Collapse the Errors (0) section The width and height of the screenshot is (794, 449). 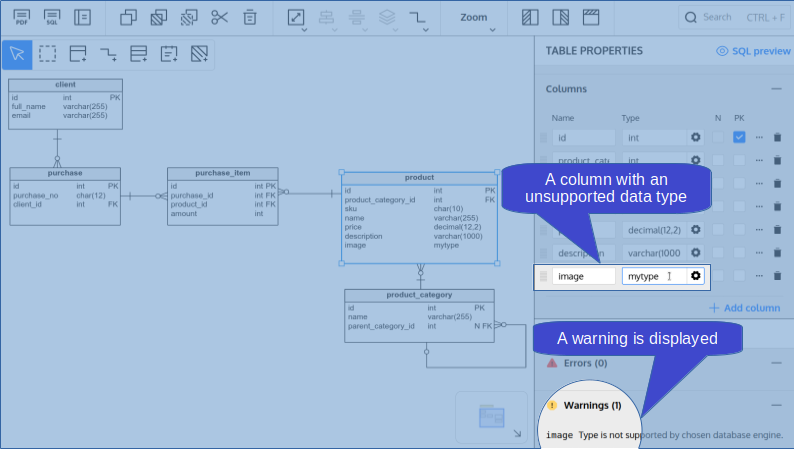pyautogui.click(x=776, y=363)
